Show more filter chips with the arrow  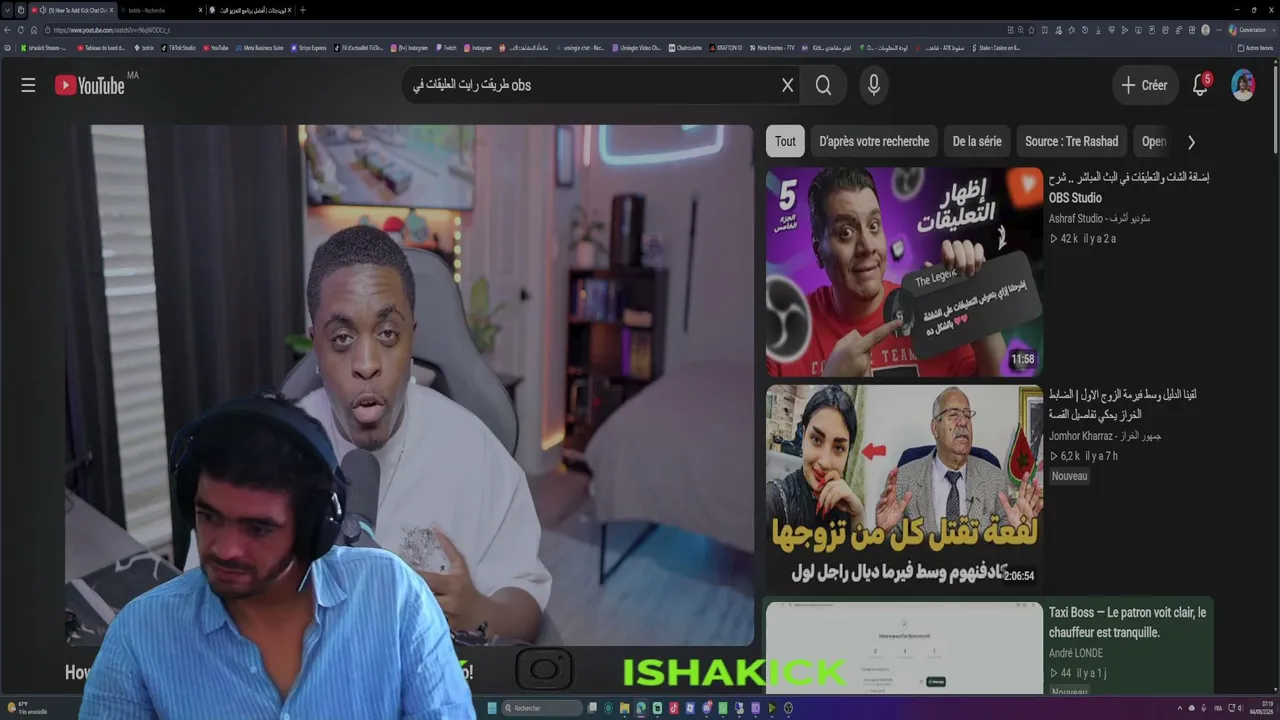tap(1191, 142)
